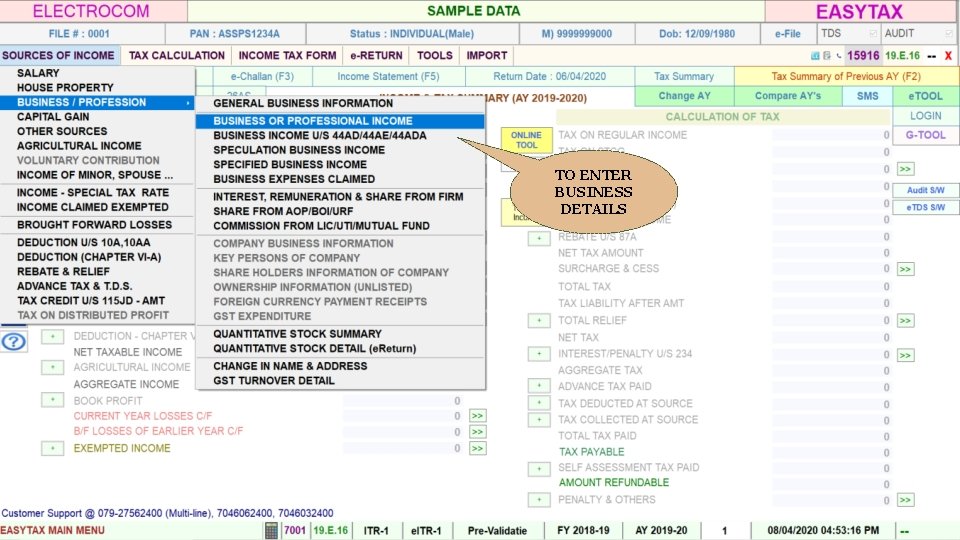
Task: Expand Agricultural Income plus button in summary
Action: (53, 367)
